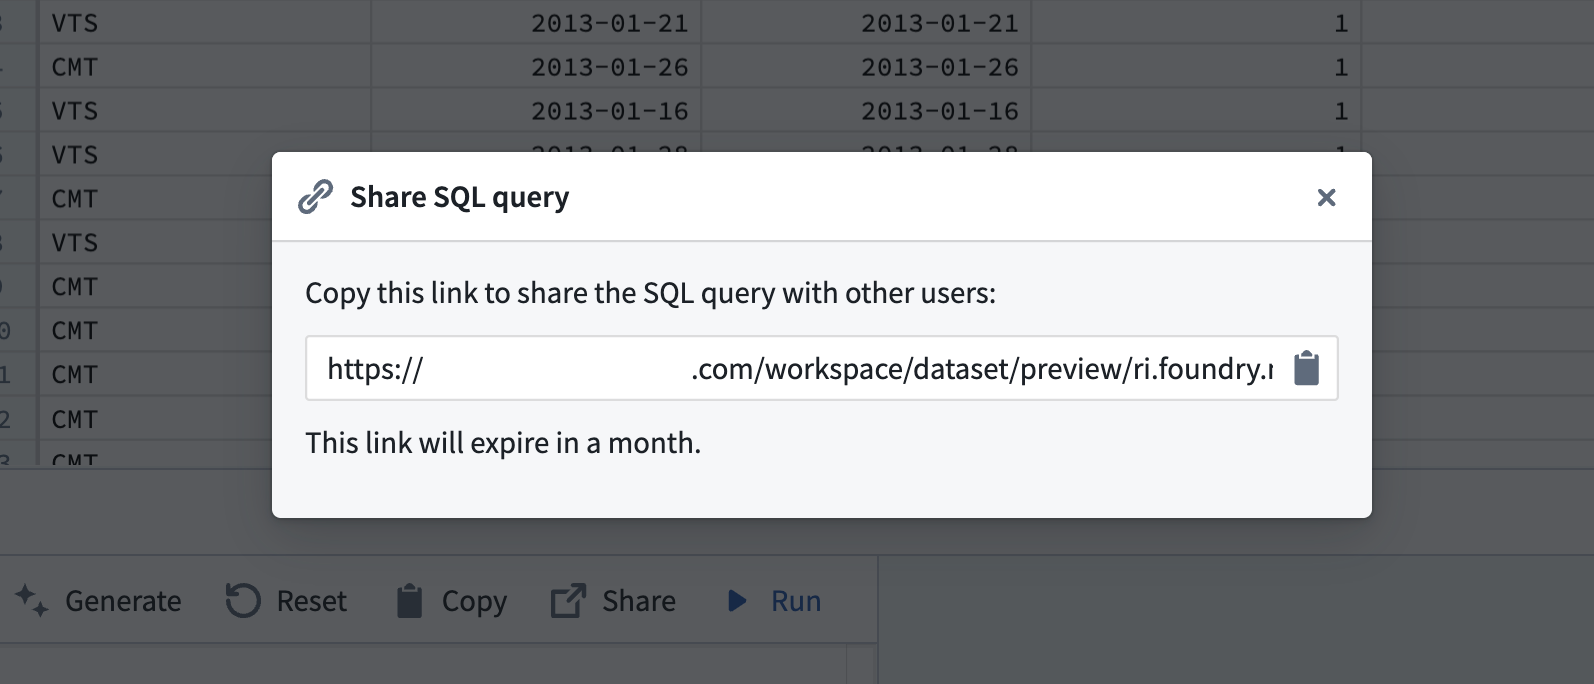Screen dimensions: 1594x684
Task: Select the CMT cell in the 2013-01-26 row
Action: pos(75,67)
